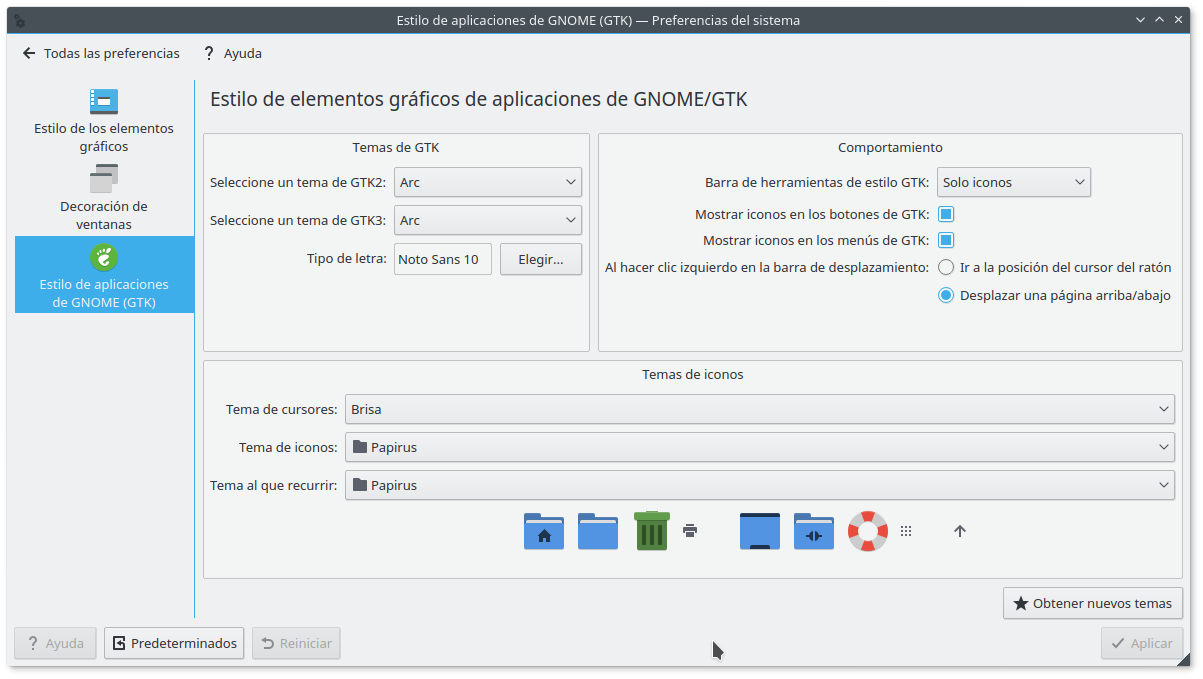This screenshot has height=679, width=1203.
Task: Click the up arrow preview icon
Action: [x=960, y=531]
